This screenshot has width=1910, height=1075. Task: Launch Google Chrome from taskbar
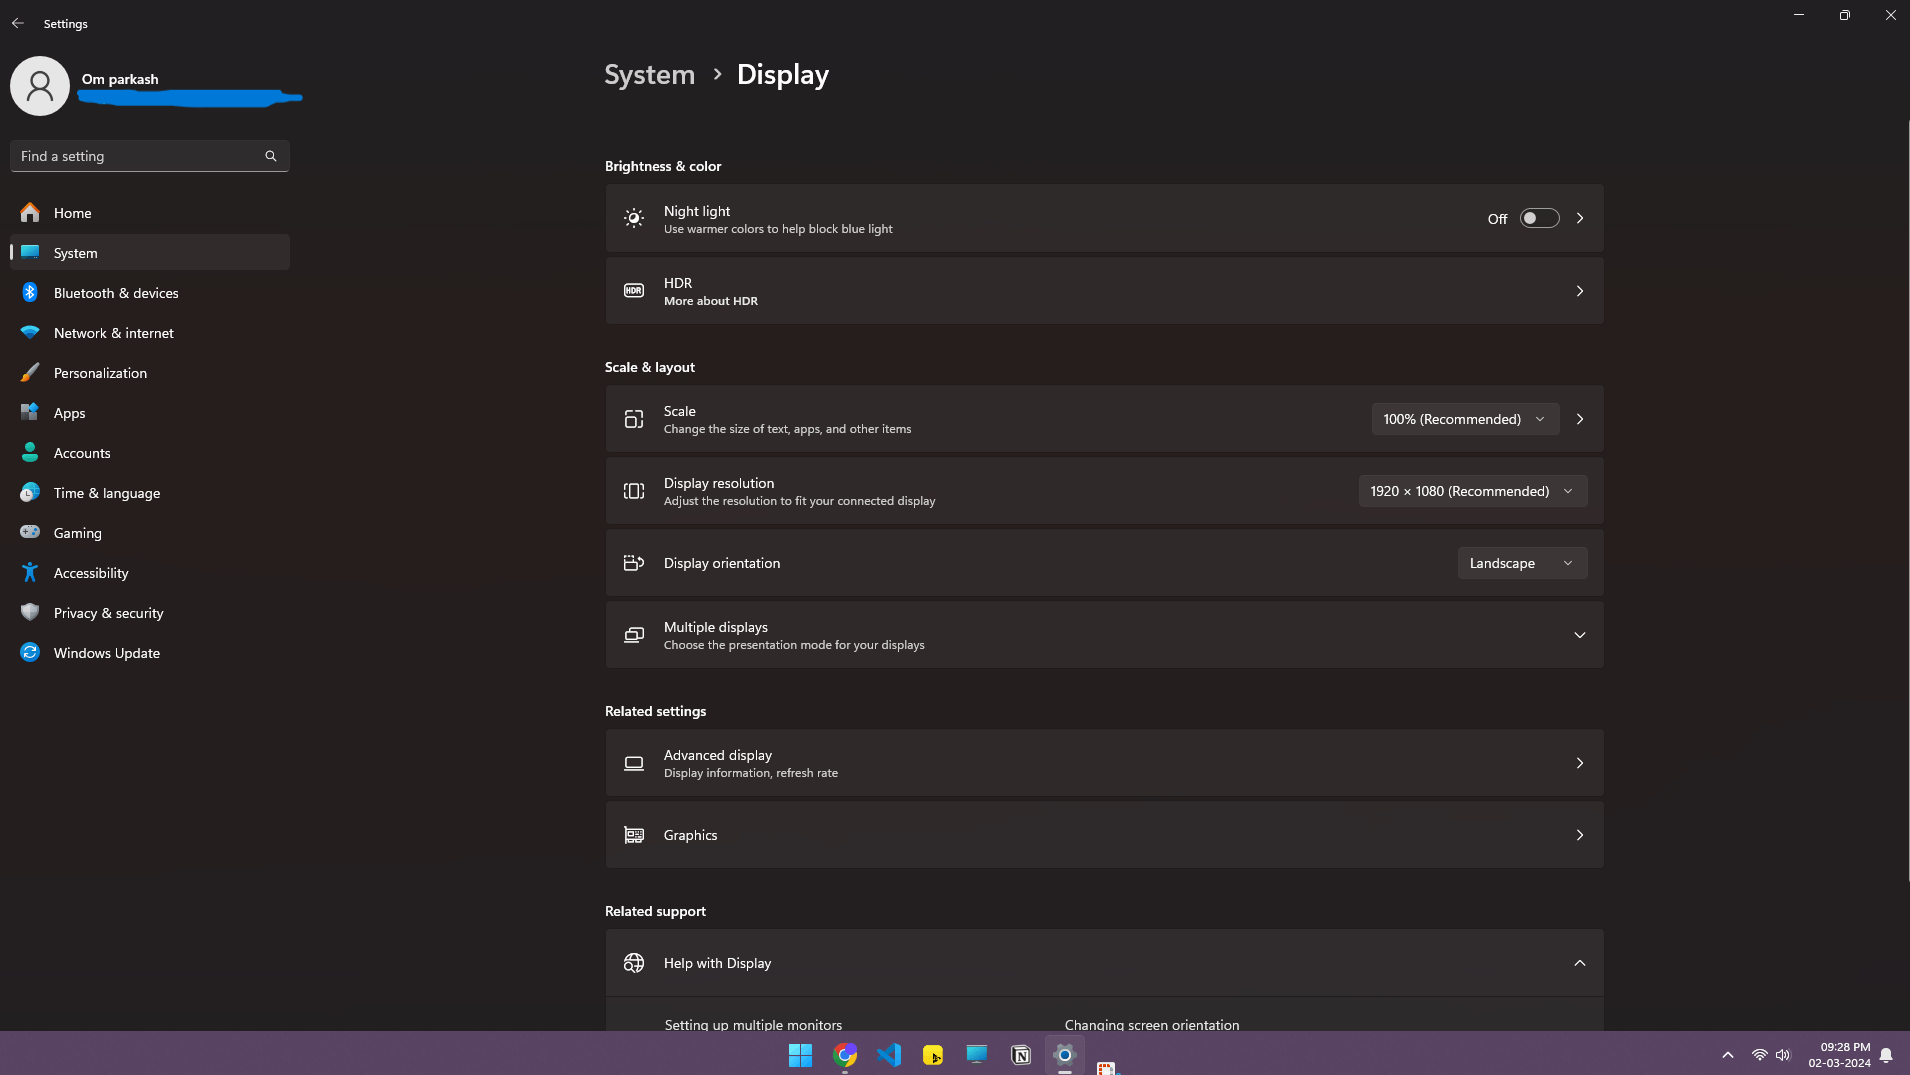[x=845, y=1055]
